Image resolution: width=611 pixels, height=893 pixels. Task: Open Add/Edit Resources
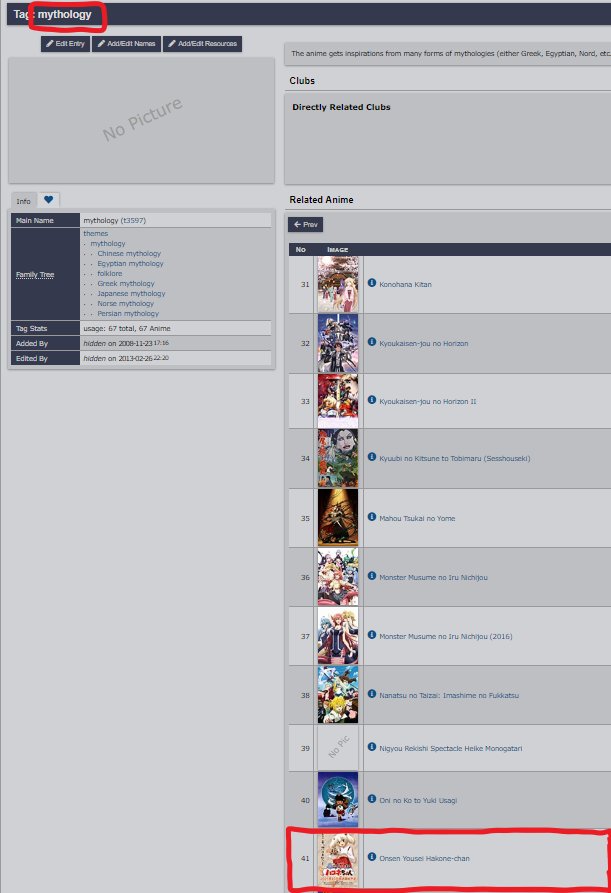click(202, 44)
